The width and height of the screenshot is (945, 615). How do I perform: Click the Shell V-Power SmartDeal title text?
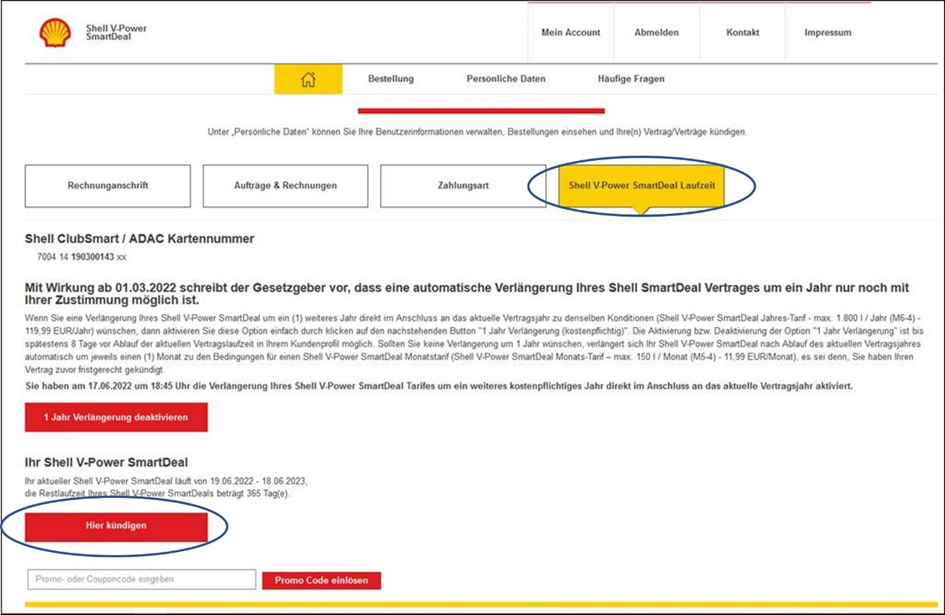coord(116,33)
